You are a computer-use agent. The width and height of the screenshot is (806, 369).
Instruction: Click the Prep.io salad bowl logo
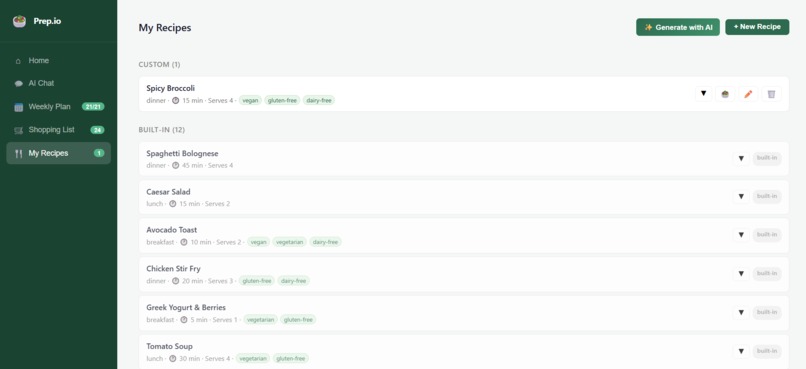[20, 21]
